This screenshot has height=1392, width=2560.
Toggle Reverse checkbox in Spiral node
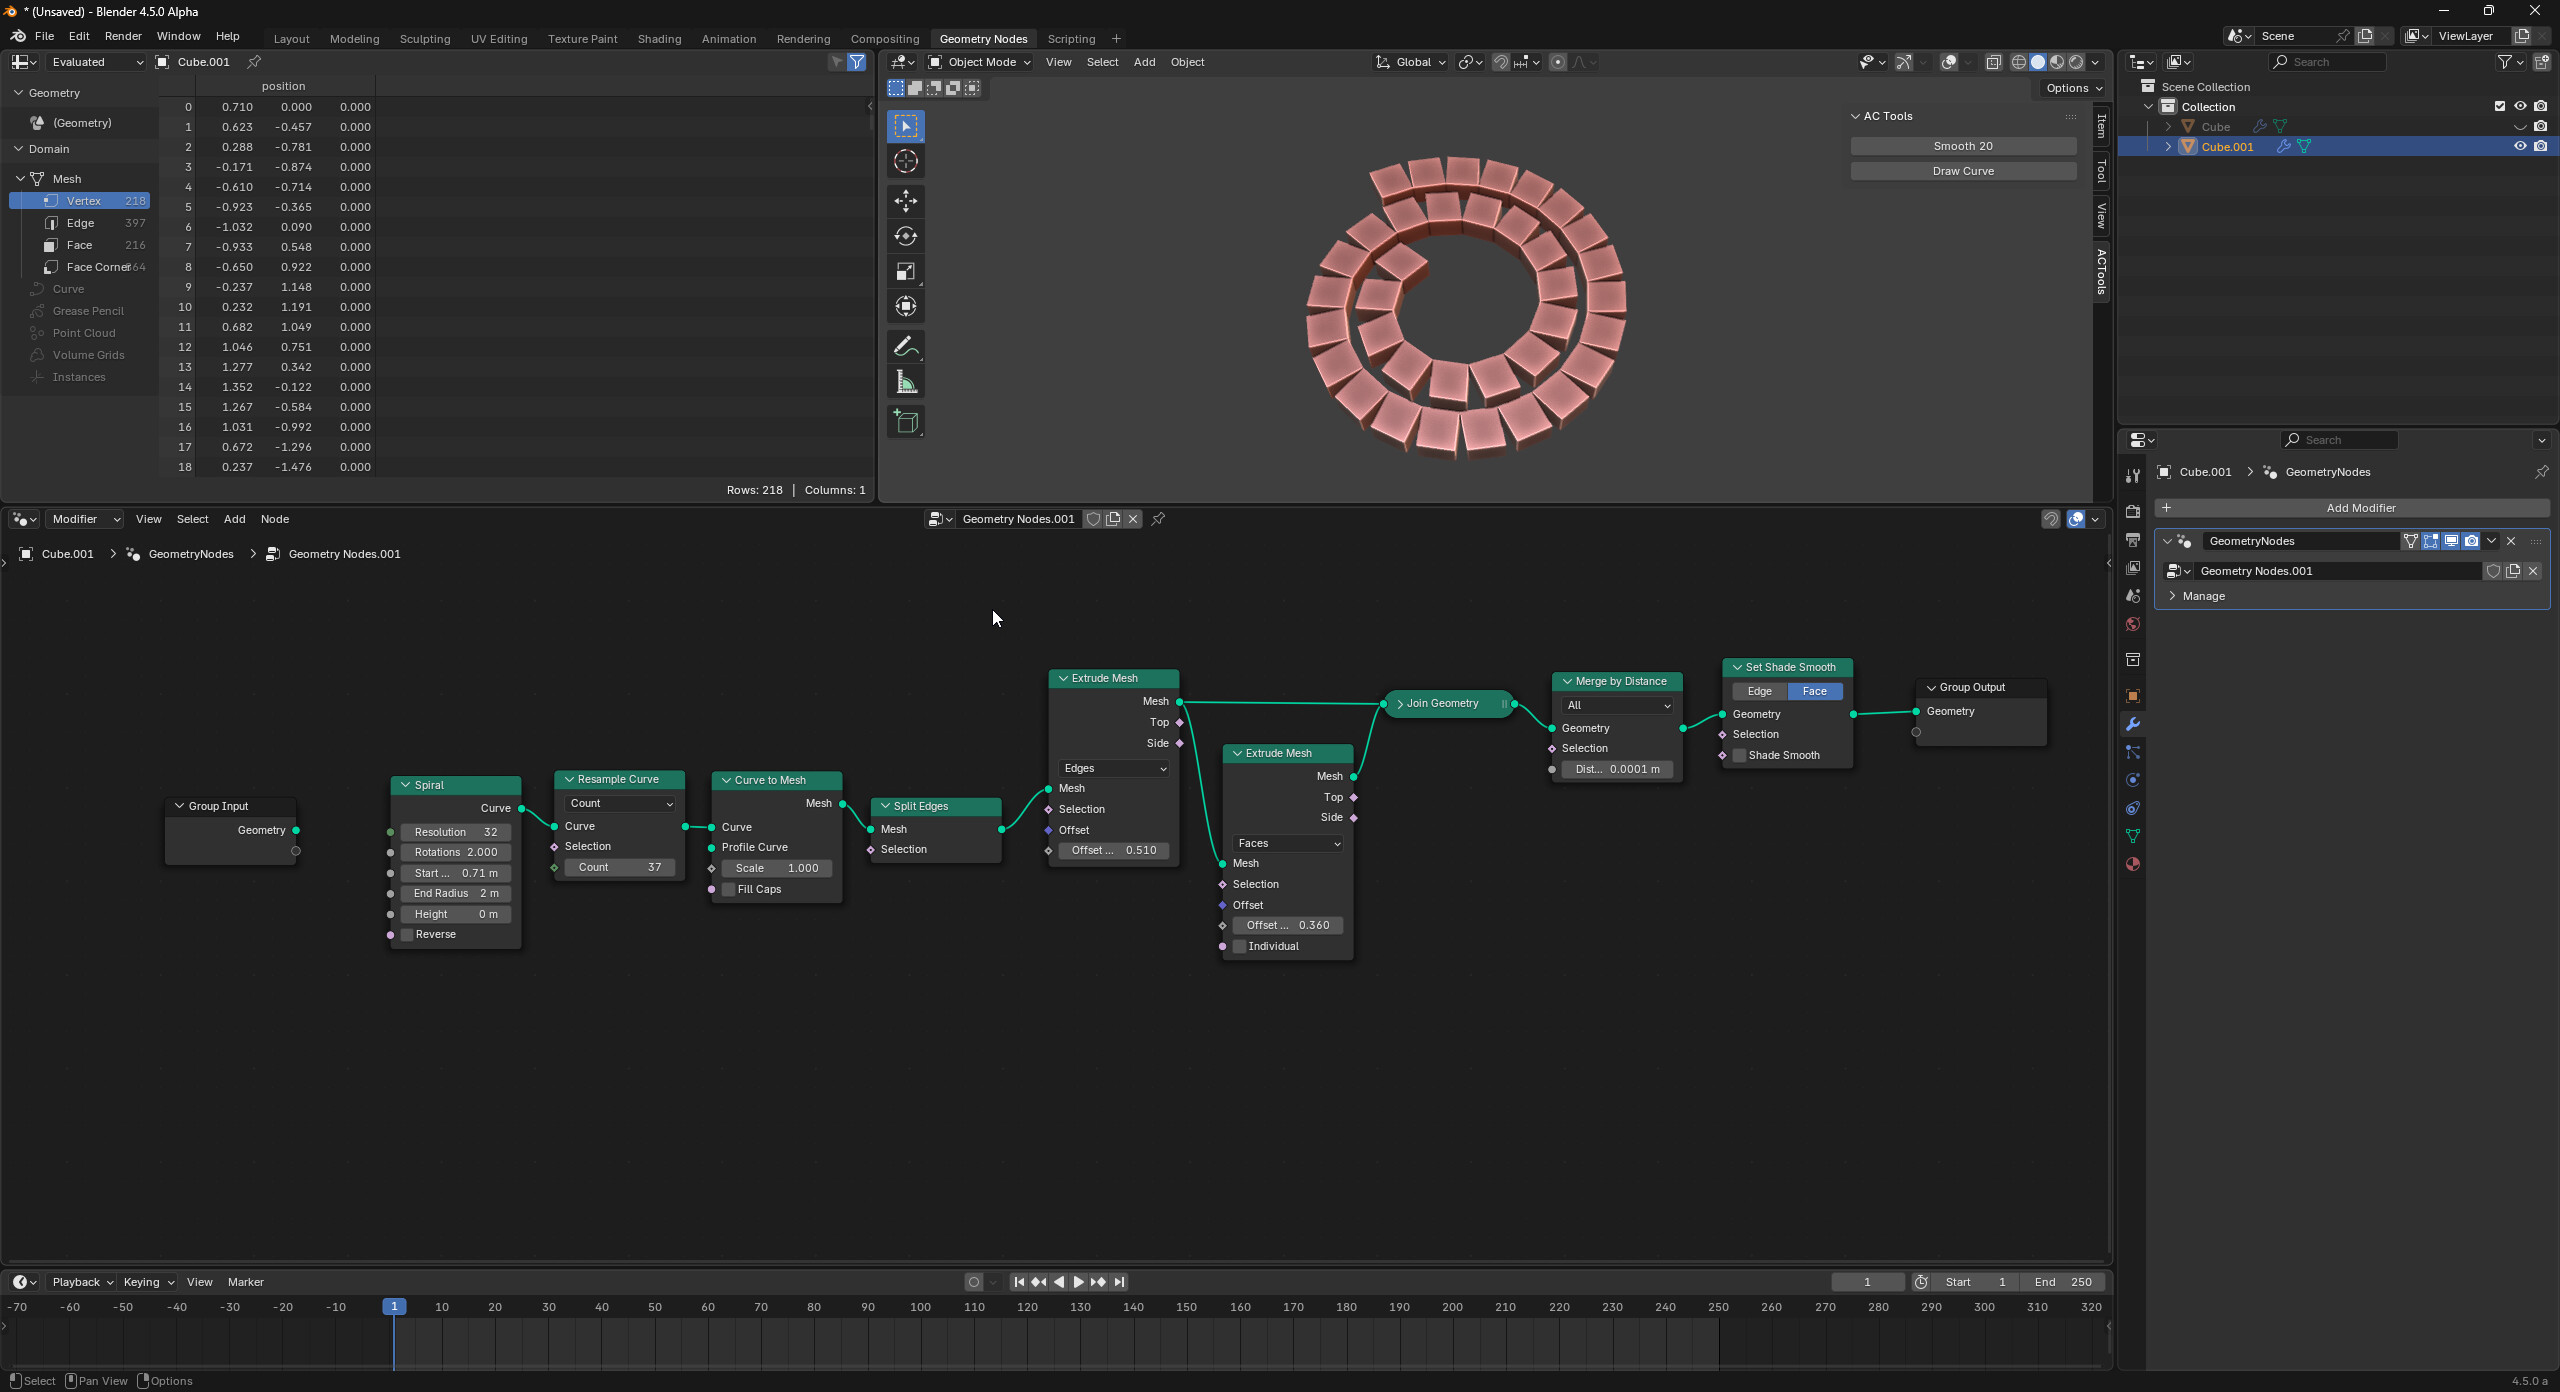pyautogui.click(x=407, y=935)
